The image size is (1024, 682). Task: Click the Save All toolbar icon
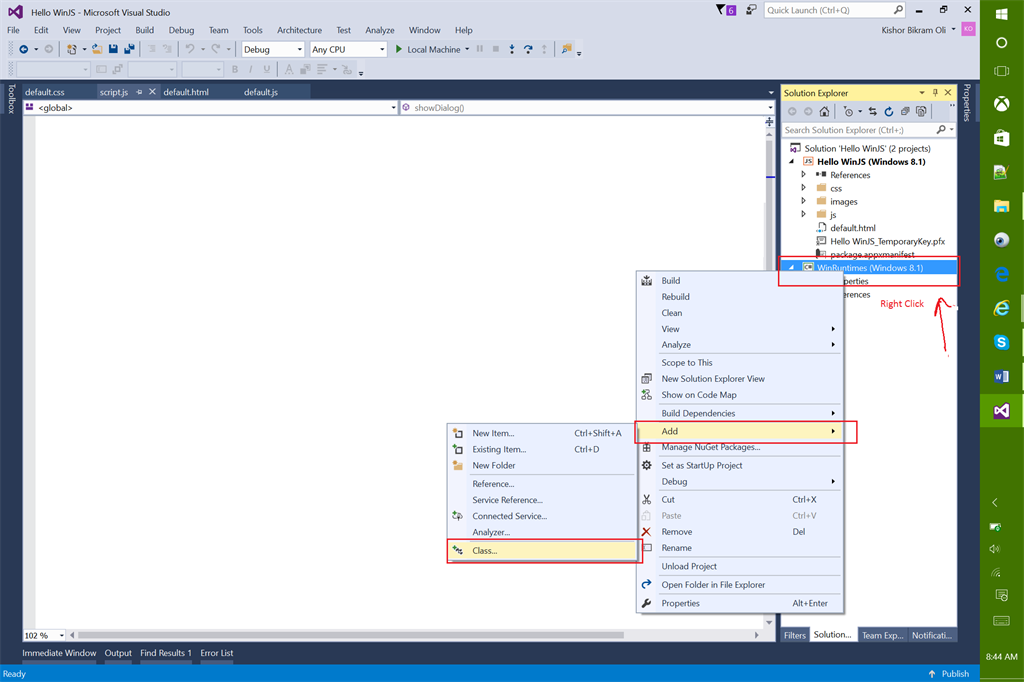(129, 49)
